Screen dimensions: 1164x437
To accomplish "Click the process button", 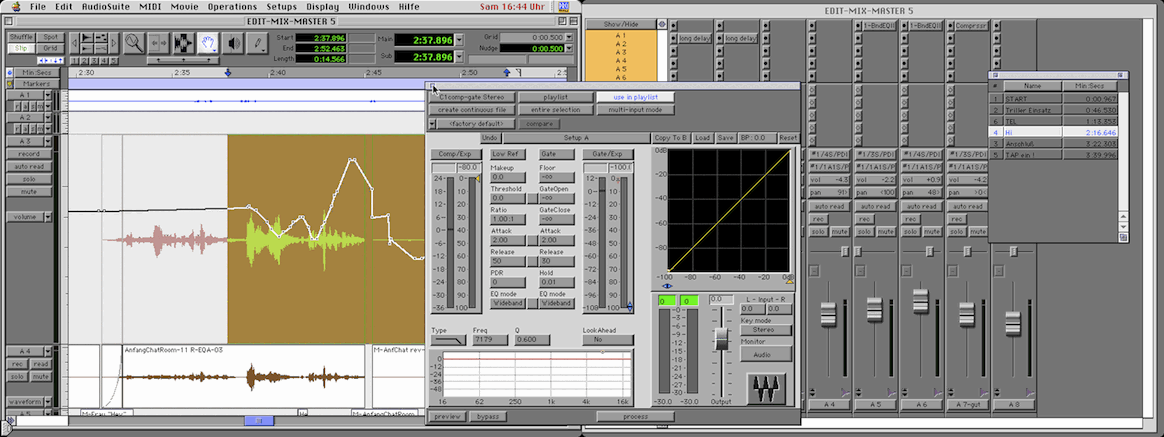I will (x=635, y=417).
